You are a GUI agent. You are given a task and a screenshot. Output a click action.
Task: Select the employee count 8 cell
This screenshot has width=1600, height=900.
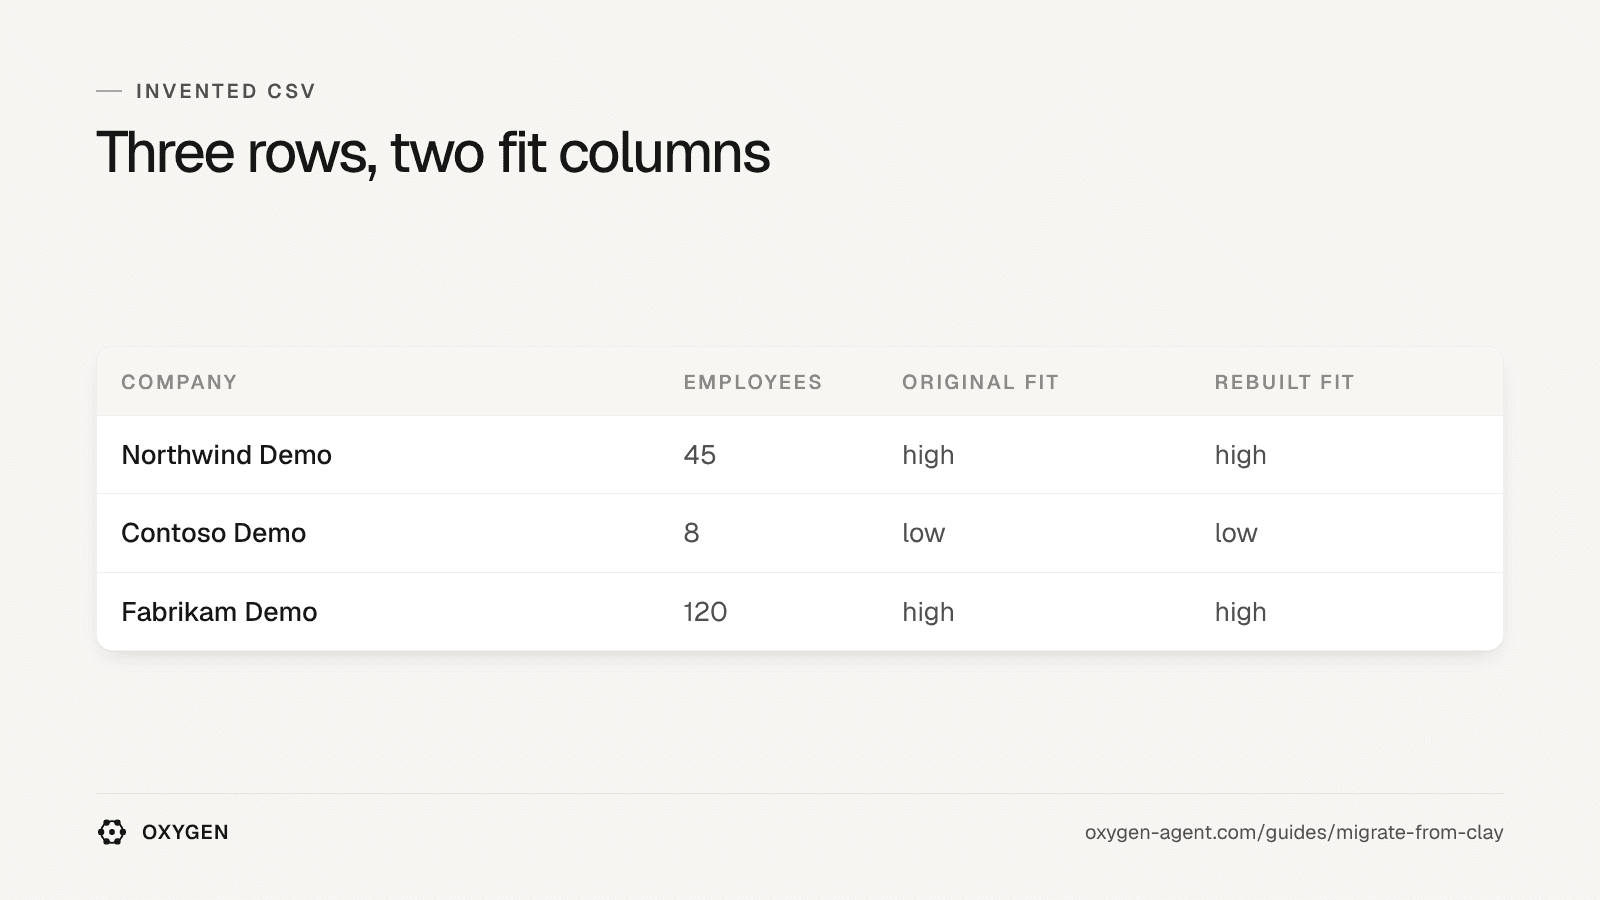(x=692, y=533)
